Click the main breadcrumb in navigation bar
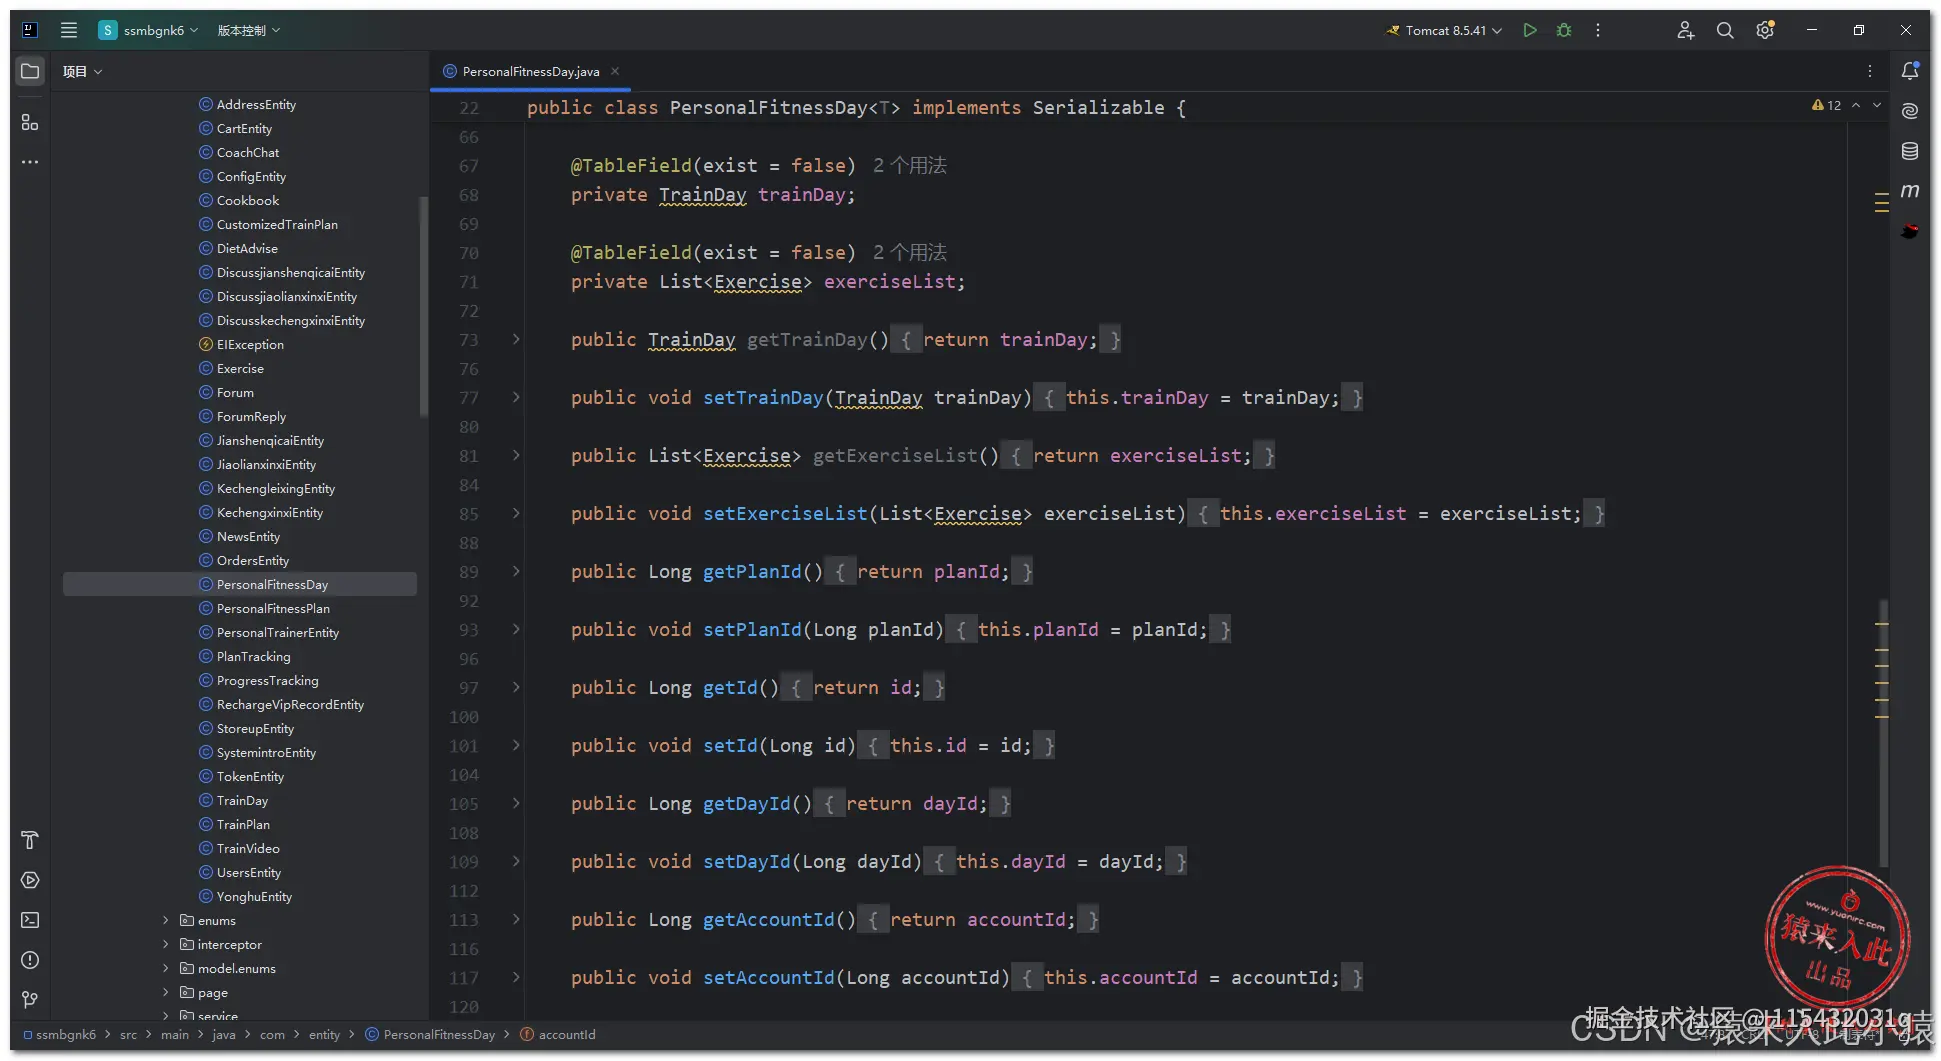The image size is (1941, 1061). [174, 1034]
